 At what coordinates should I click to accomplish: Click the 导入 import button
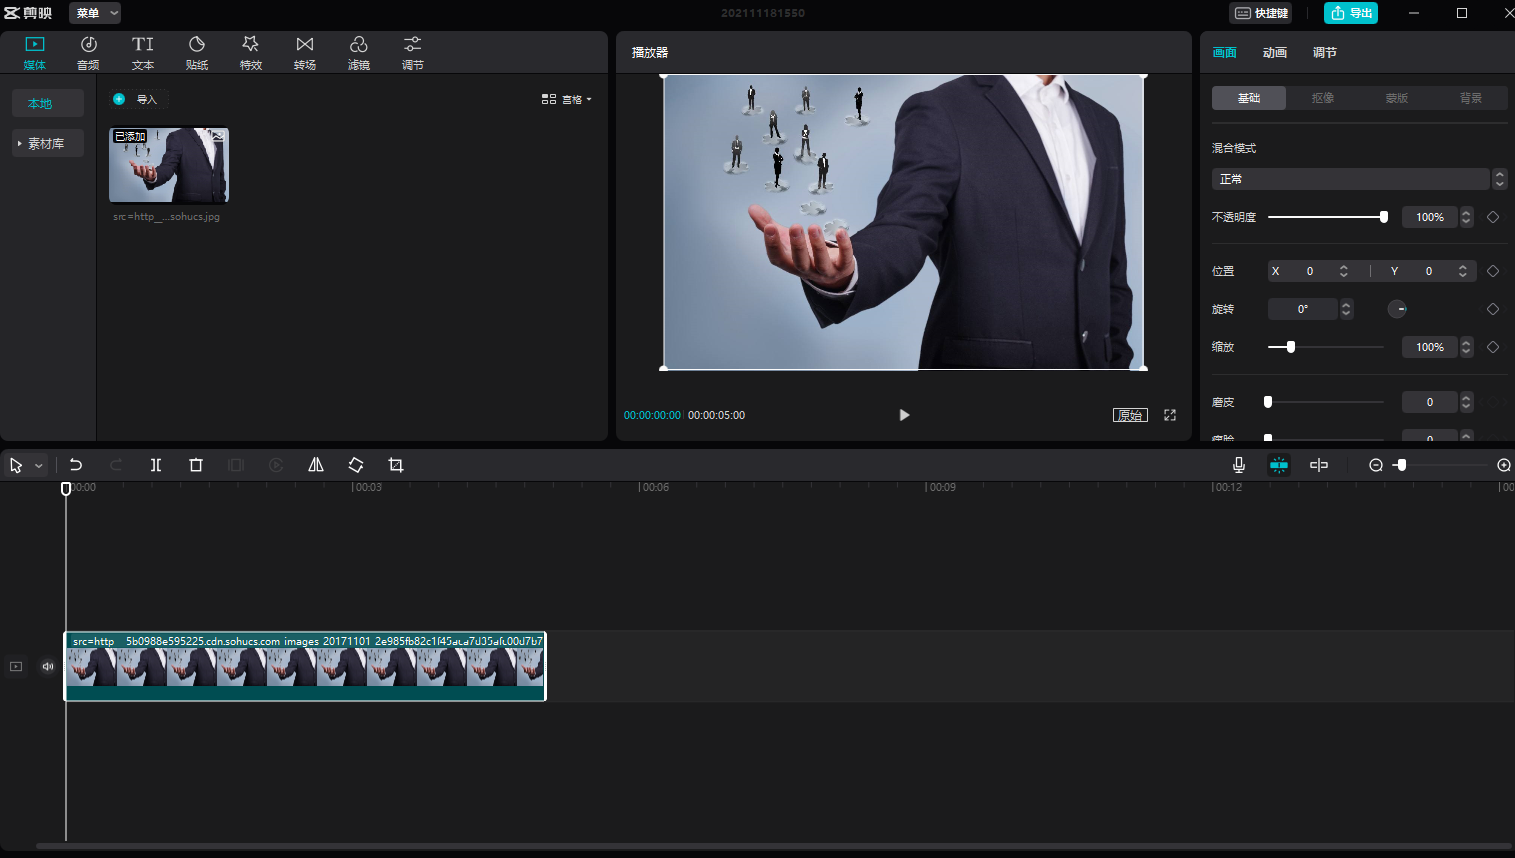pos(137,99)
